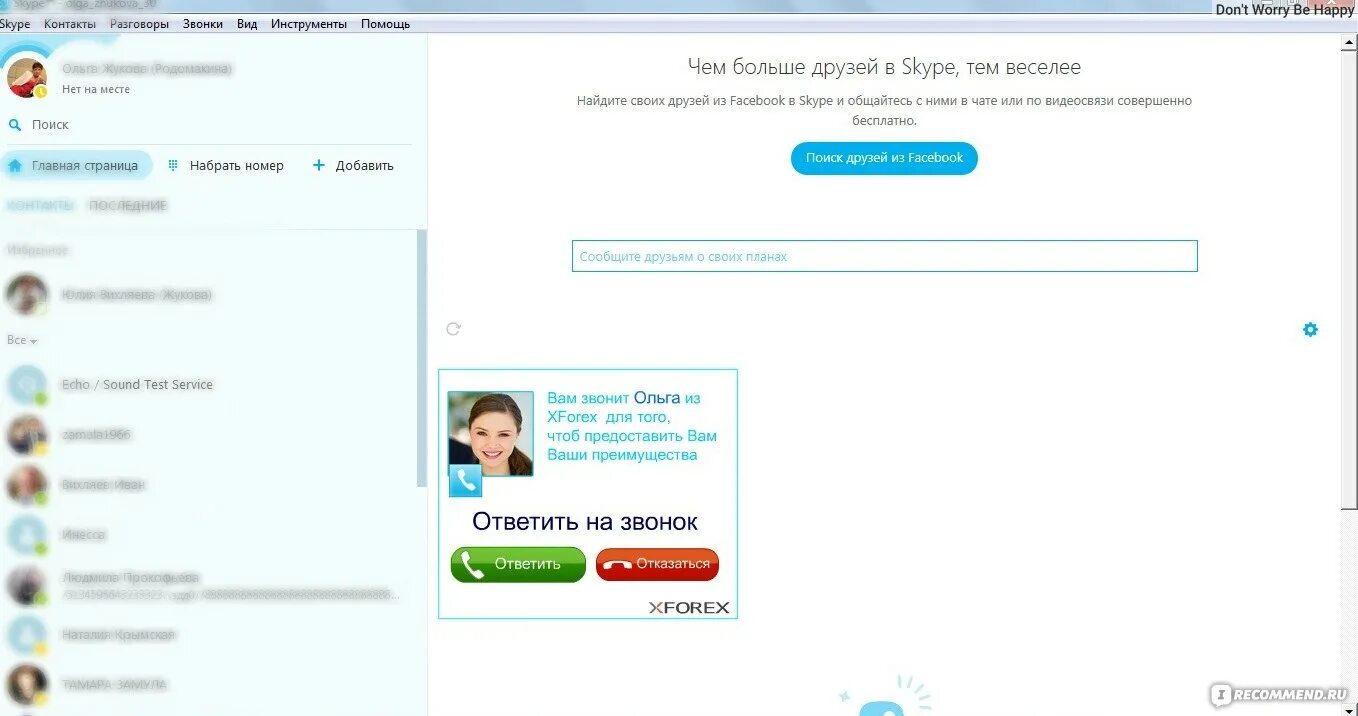
Task: Click the ТАМАРА ЗАМУЛА contact avatar
Action: (x=27, y=685)
